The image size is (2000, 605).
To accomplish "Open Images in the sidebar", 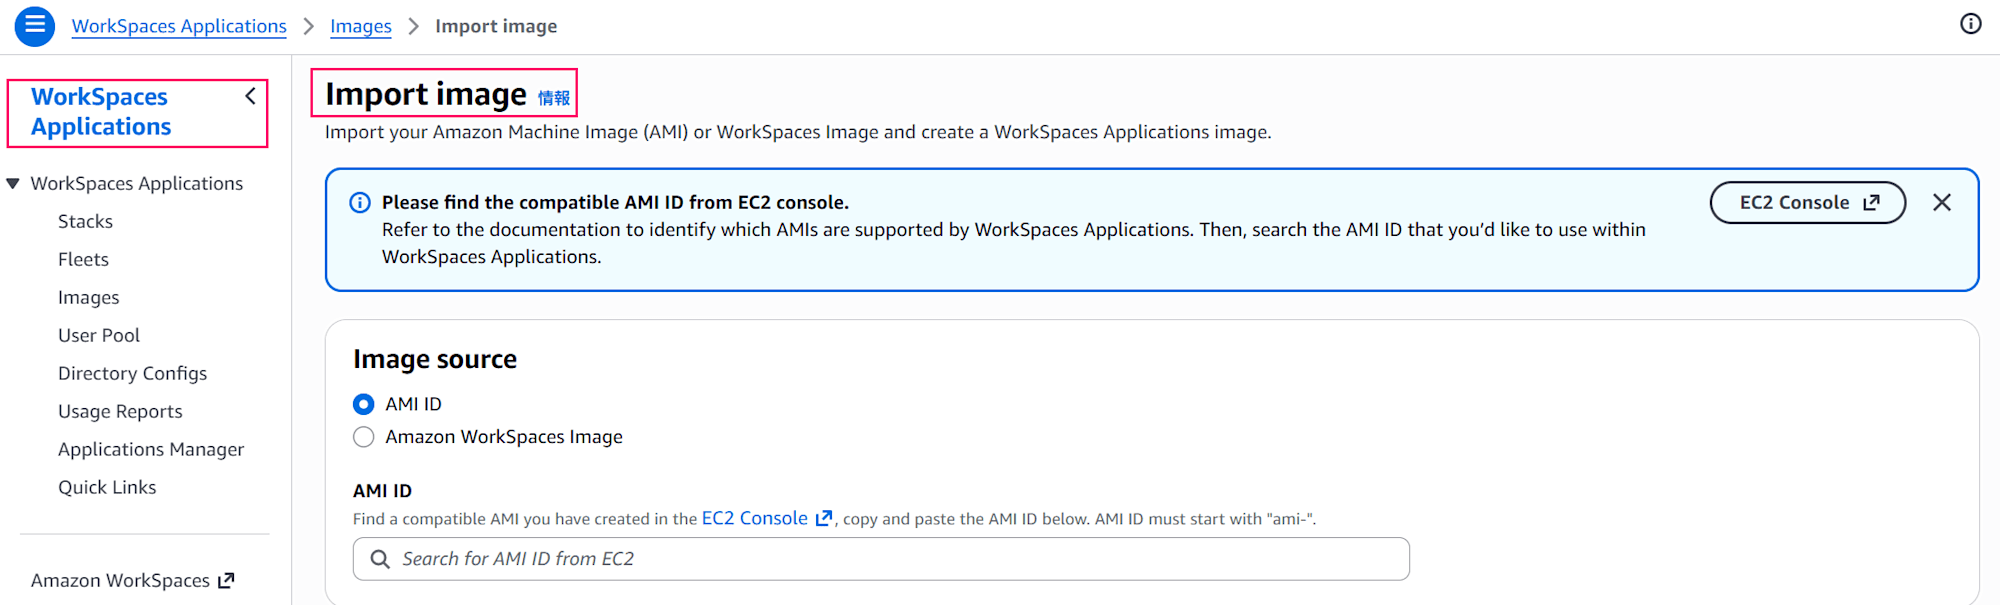I will (x=88, y=297).
